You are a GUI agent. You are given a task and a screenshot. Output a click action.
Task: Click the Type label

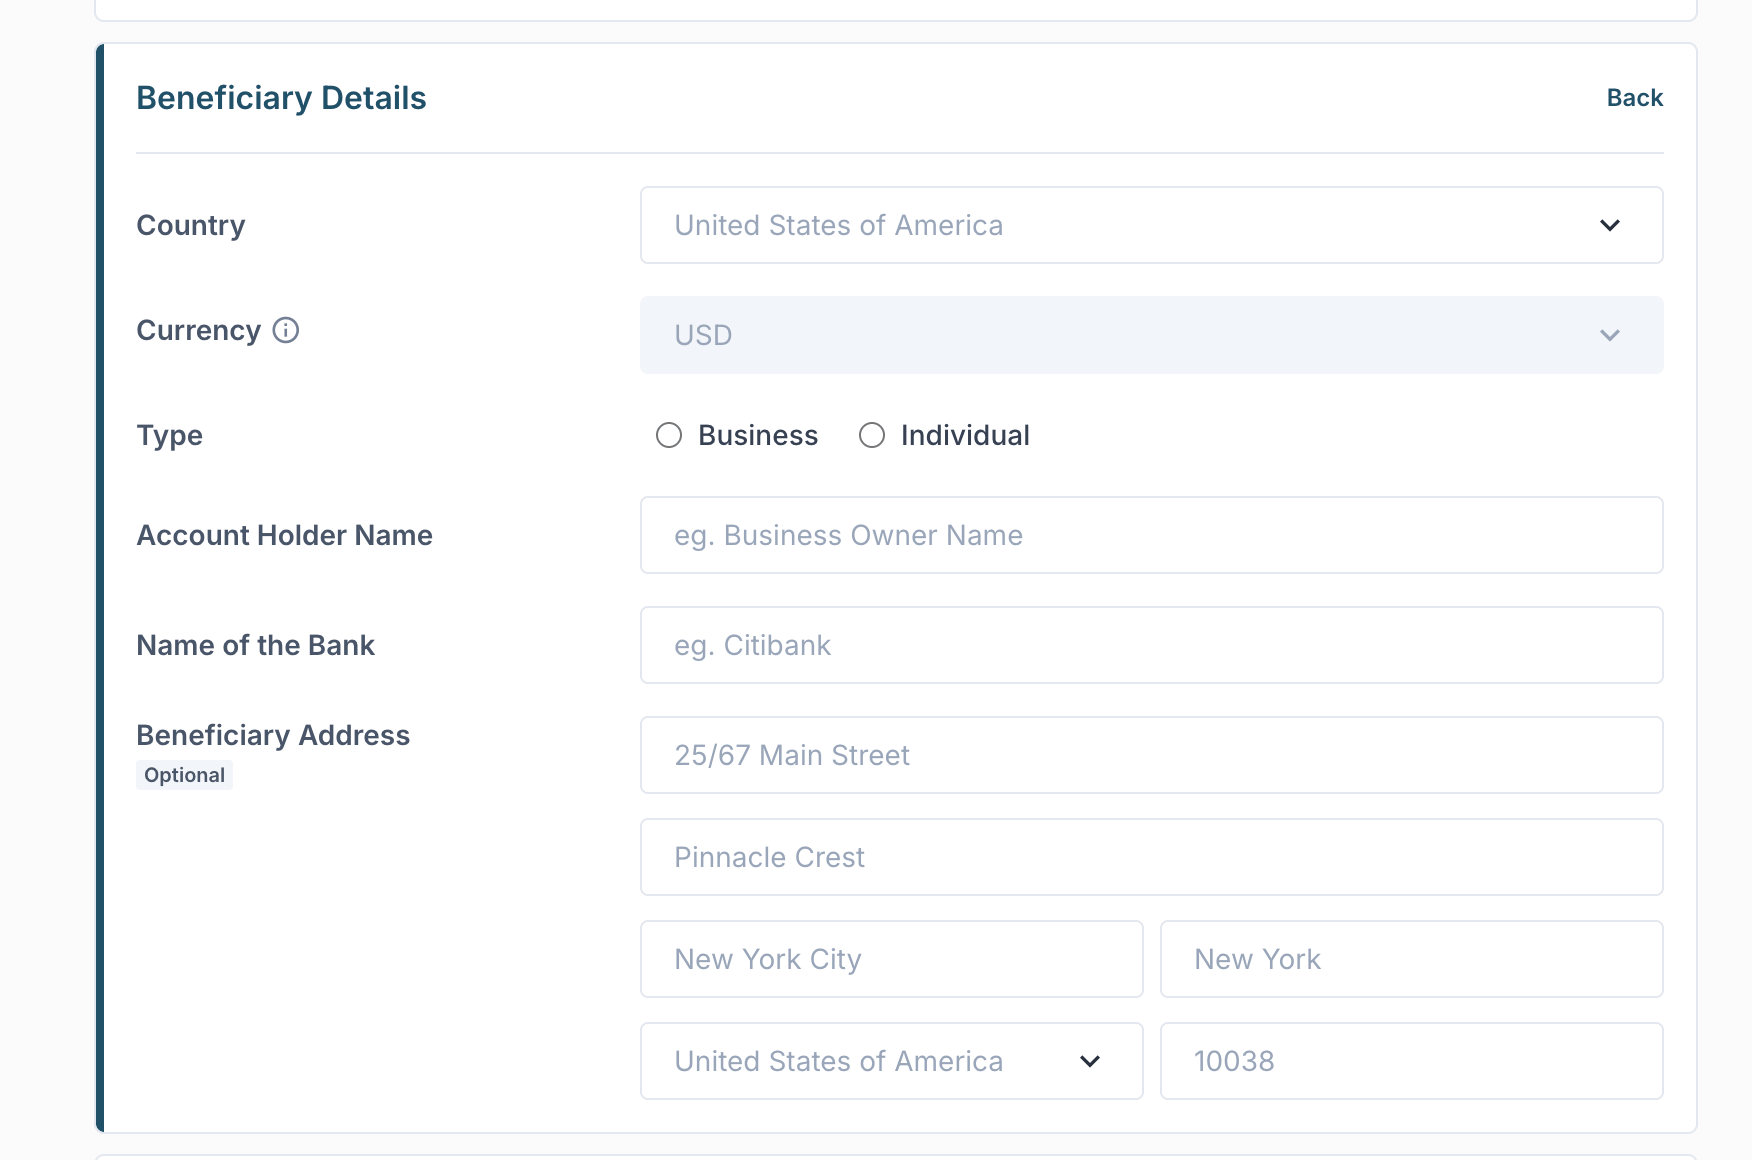click(x=169, y=436)
